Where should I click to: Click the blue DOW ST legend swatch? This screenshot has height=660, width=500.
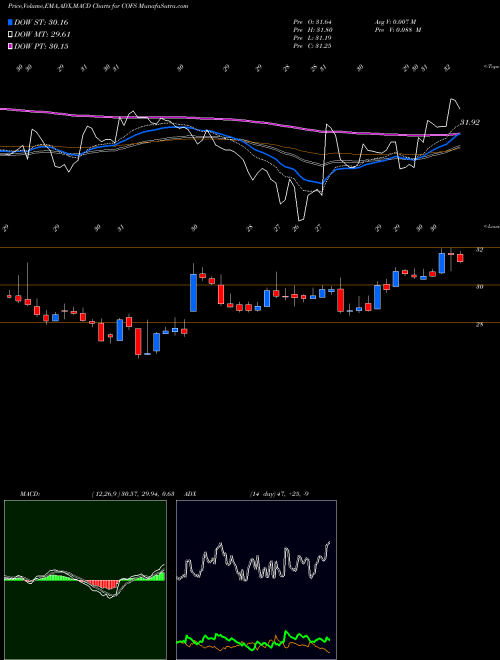point(11,22)
